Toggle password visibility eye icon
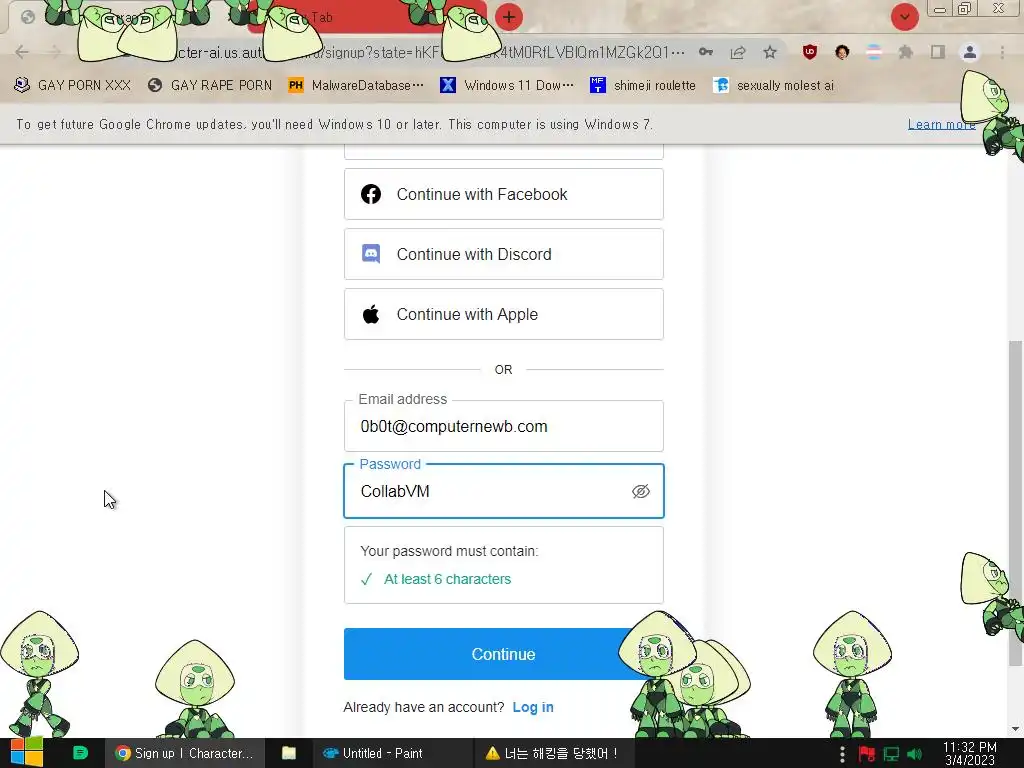The width and height of the screenshot is (1024, 768). [x=641, y=491]
